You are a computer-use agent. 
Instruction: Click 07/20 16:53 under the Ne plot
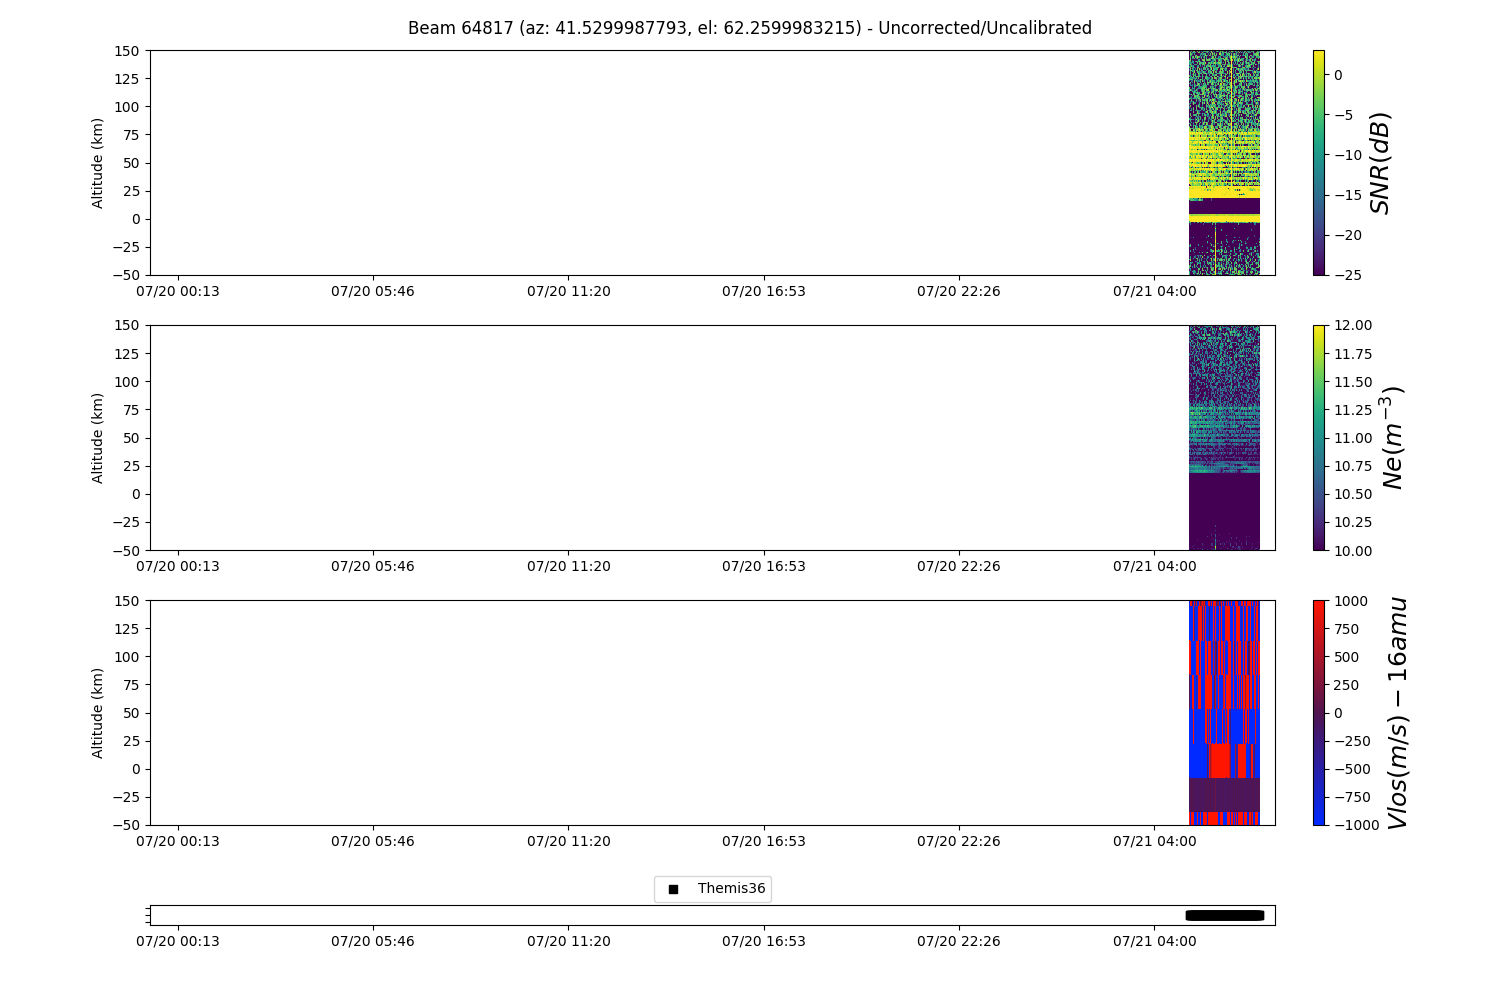pos(764,566)
